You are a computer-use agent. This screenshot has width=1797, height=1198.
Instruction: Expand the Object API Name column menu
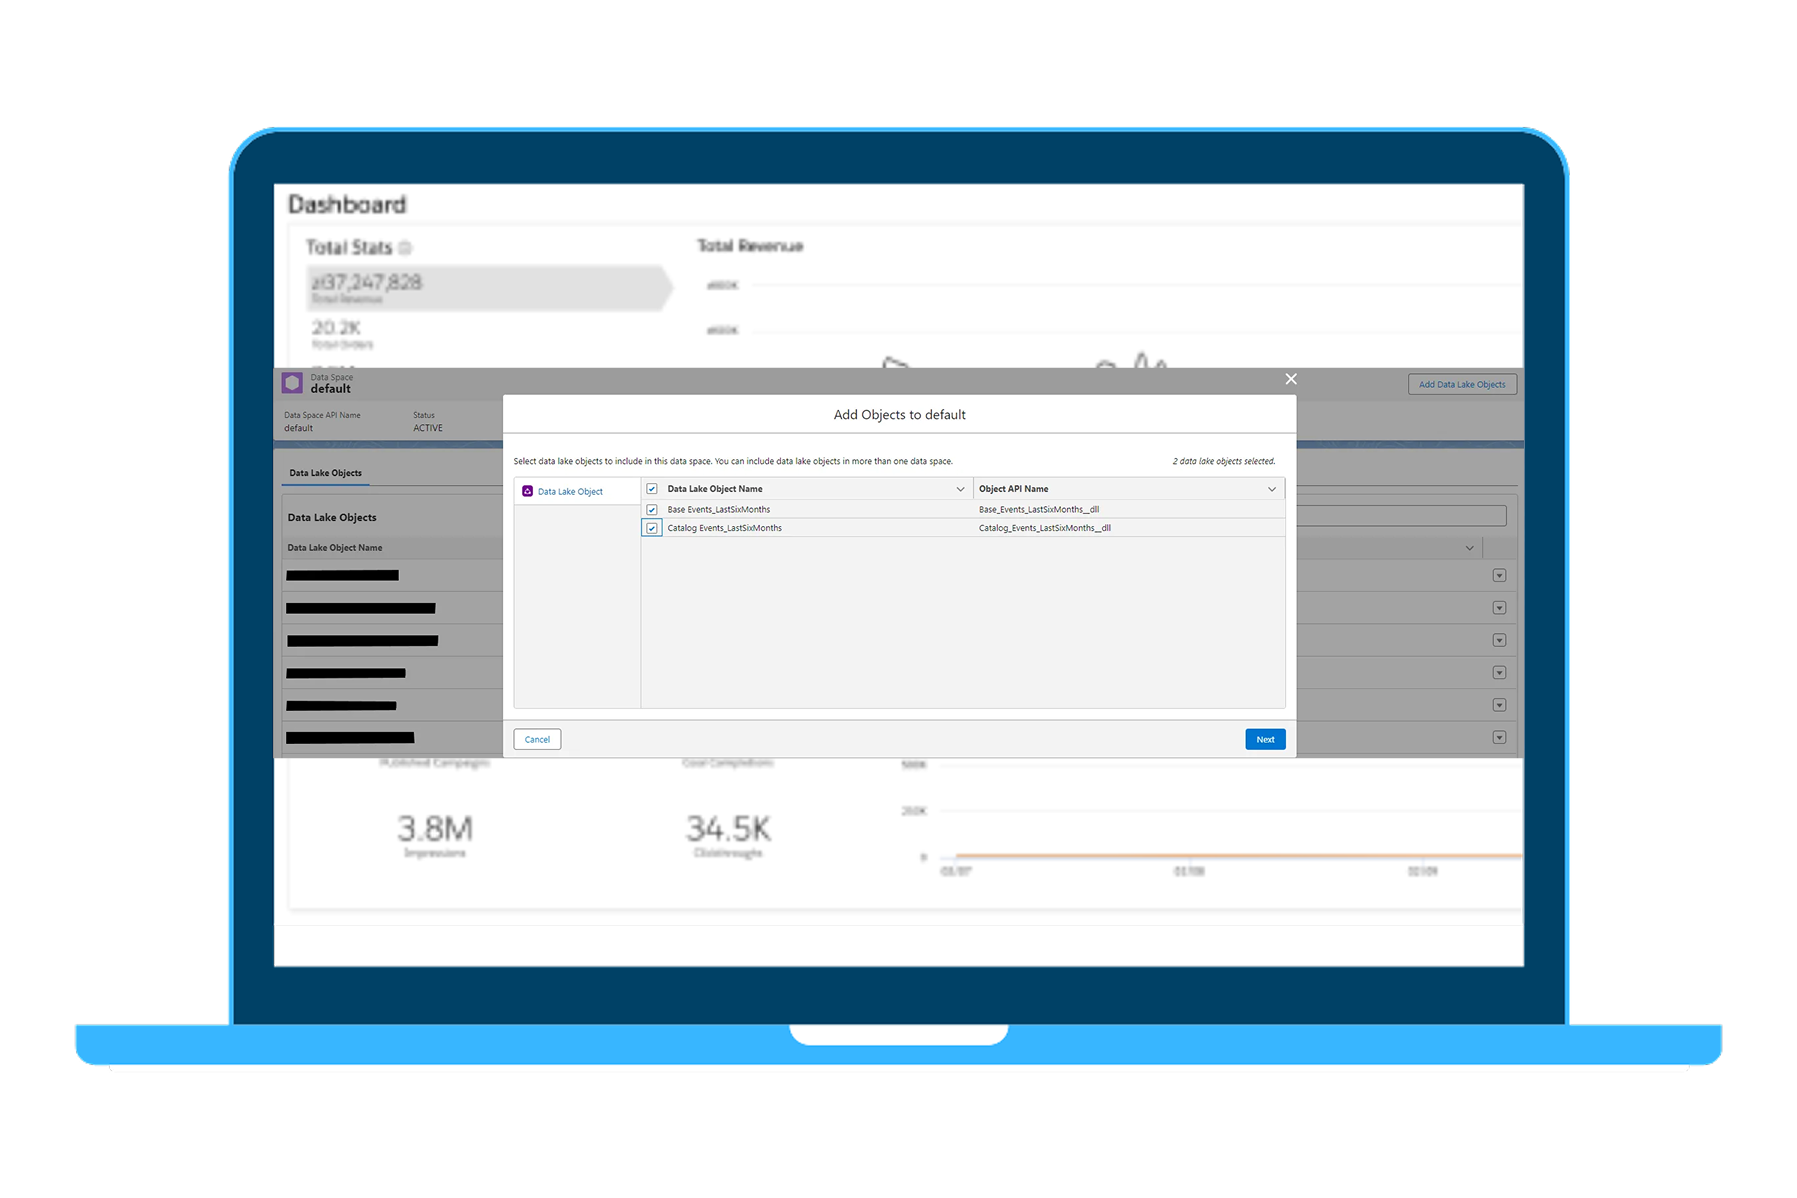(1271, 489)
